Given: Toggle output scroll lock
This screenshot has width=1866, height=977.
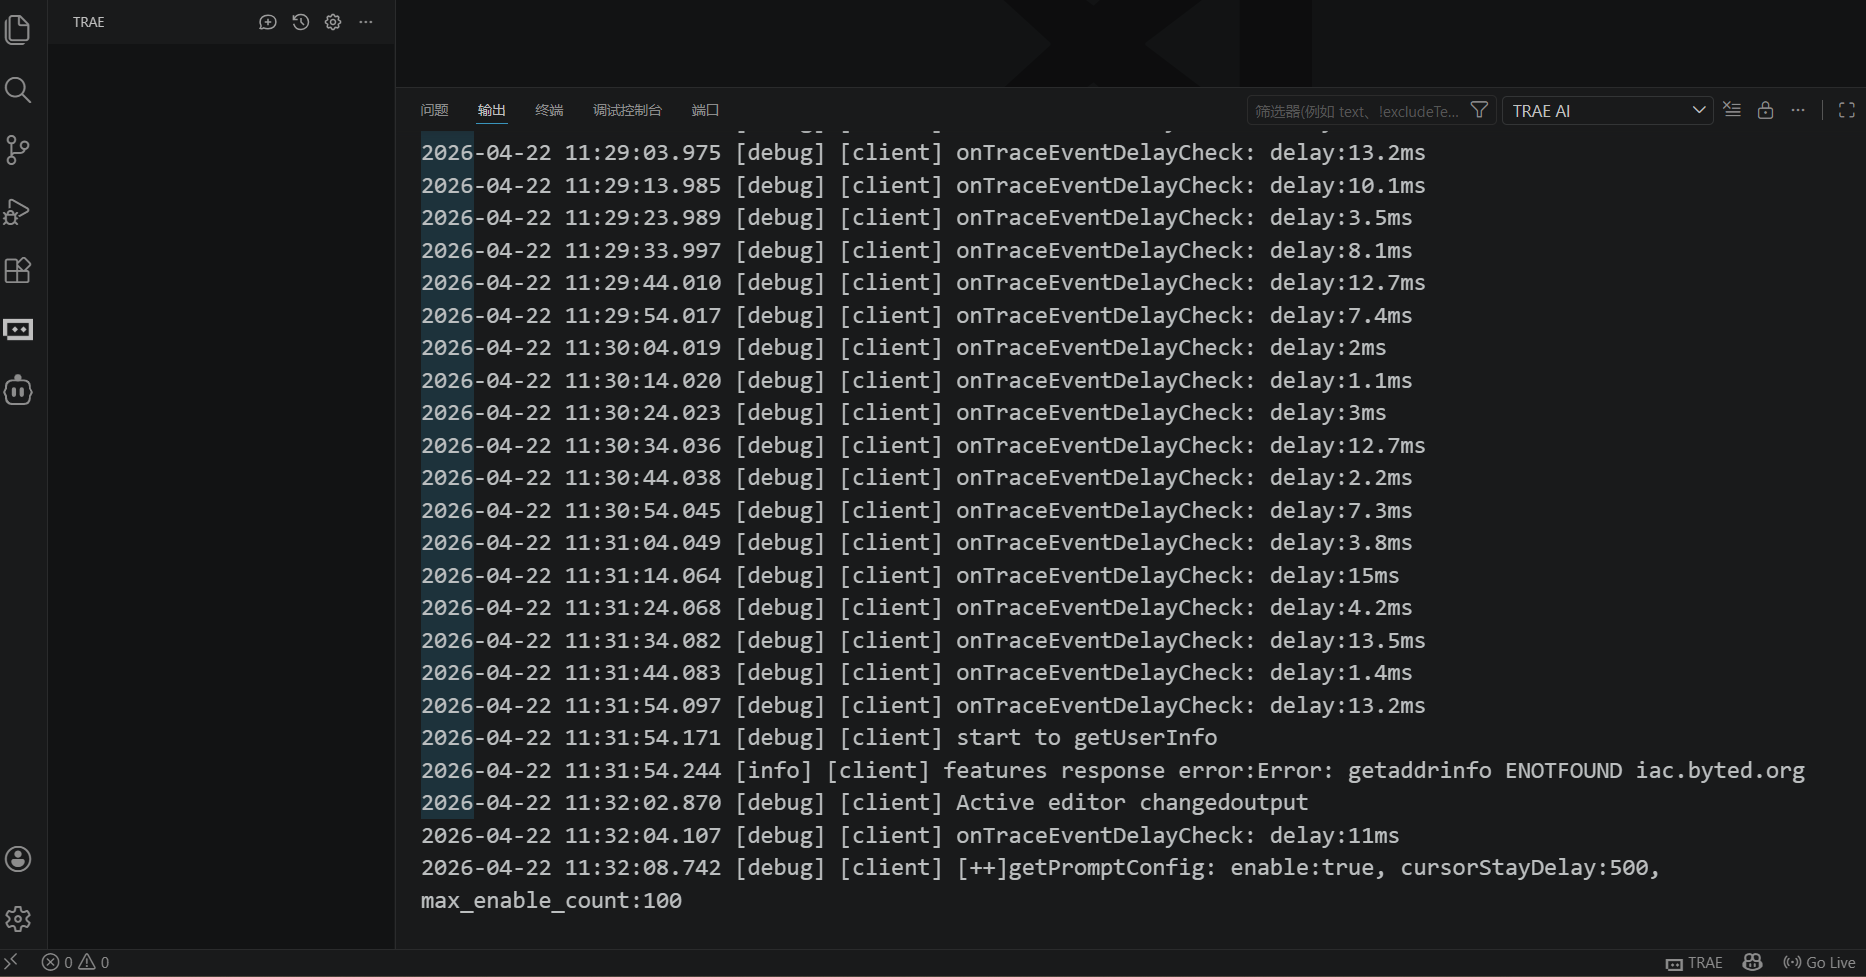Looking at the screenshot, I should click(x=1765, y=110).
